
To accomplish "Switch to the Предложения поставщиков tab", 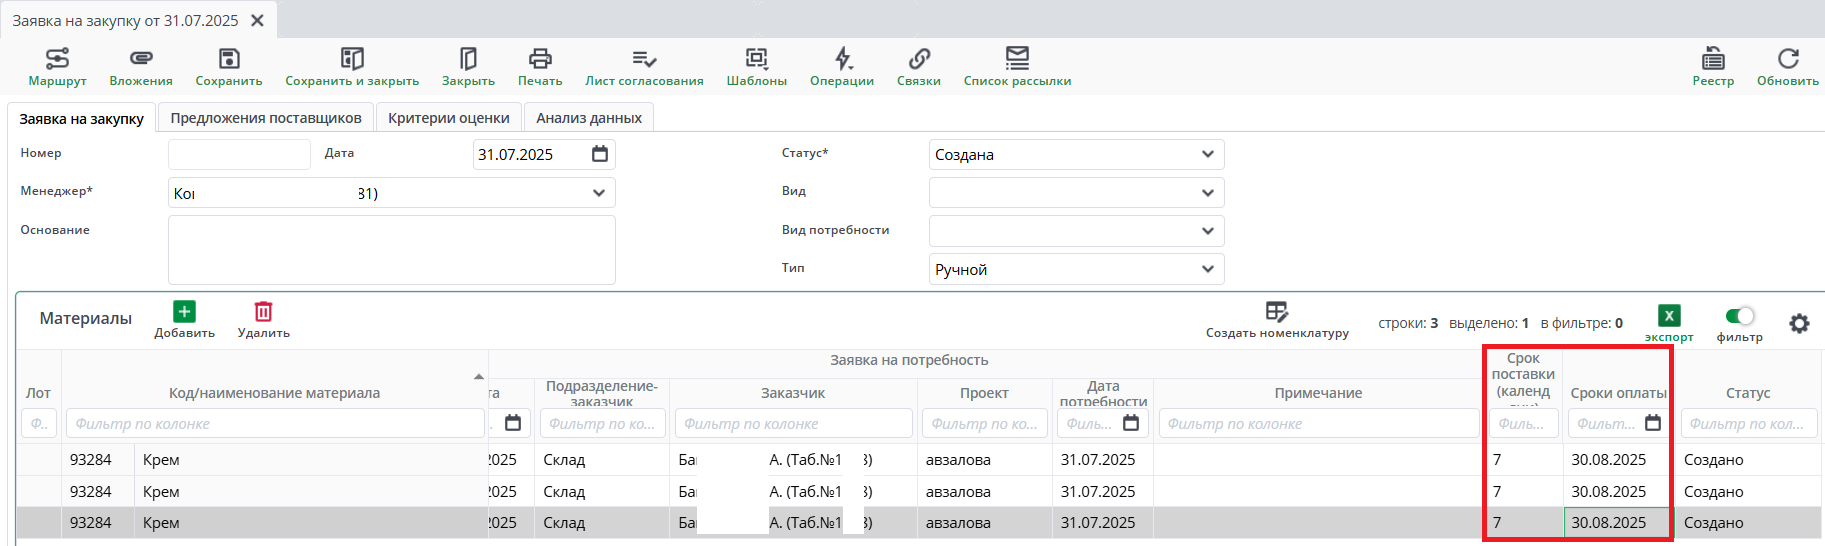I will 266,118.
